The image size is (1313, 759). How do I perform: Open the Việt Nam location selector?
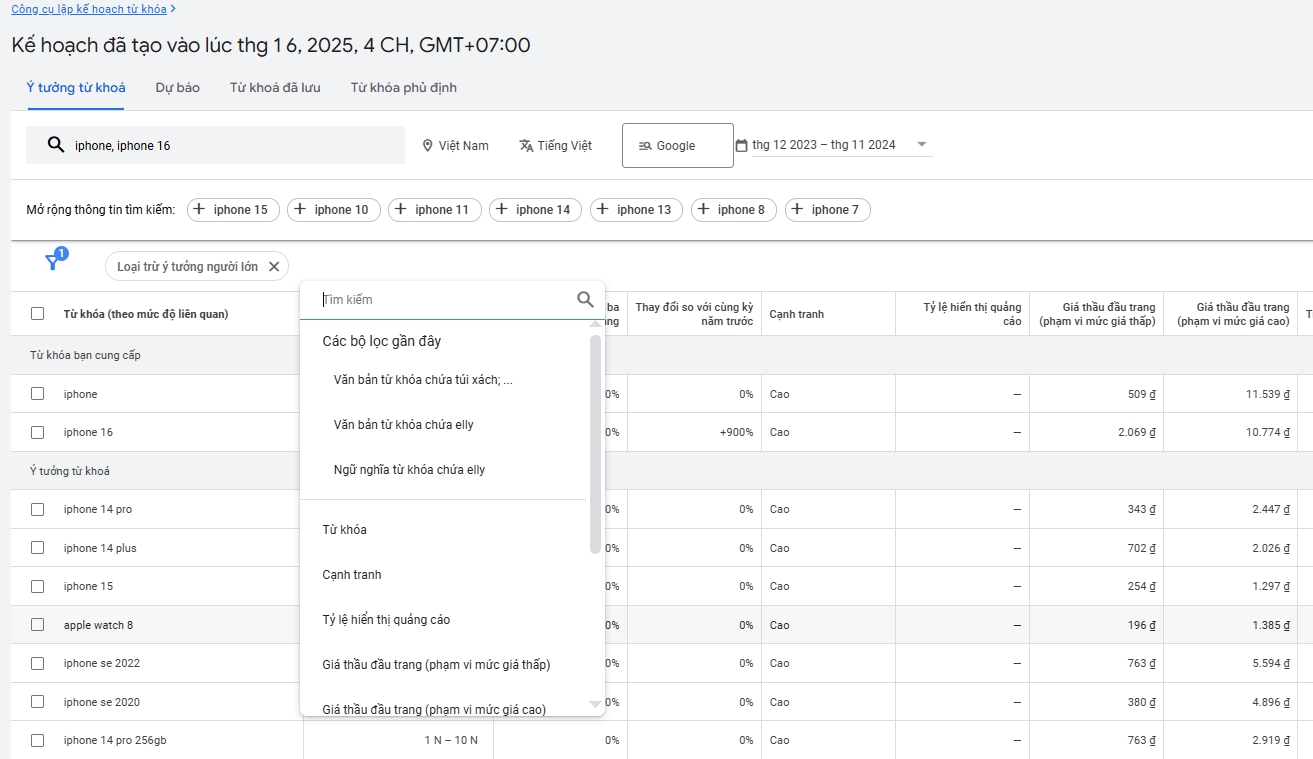(456, 146)
